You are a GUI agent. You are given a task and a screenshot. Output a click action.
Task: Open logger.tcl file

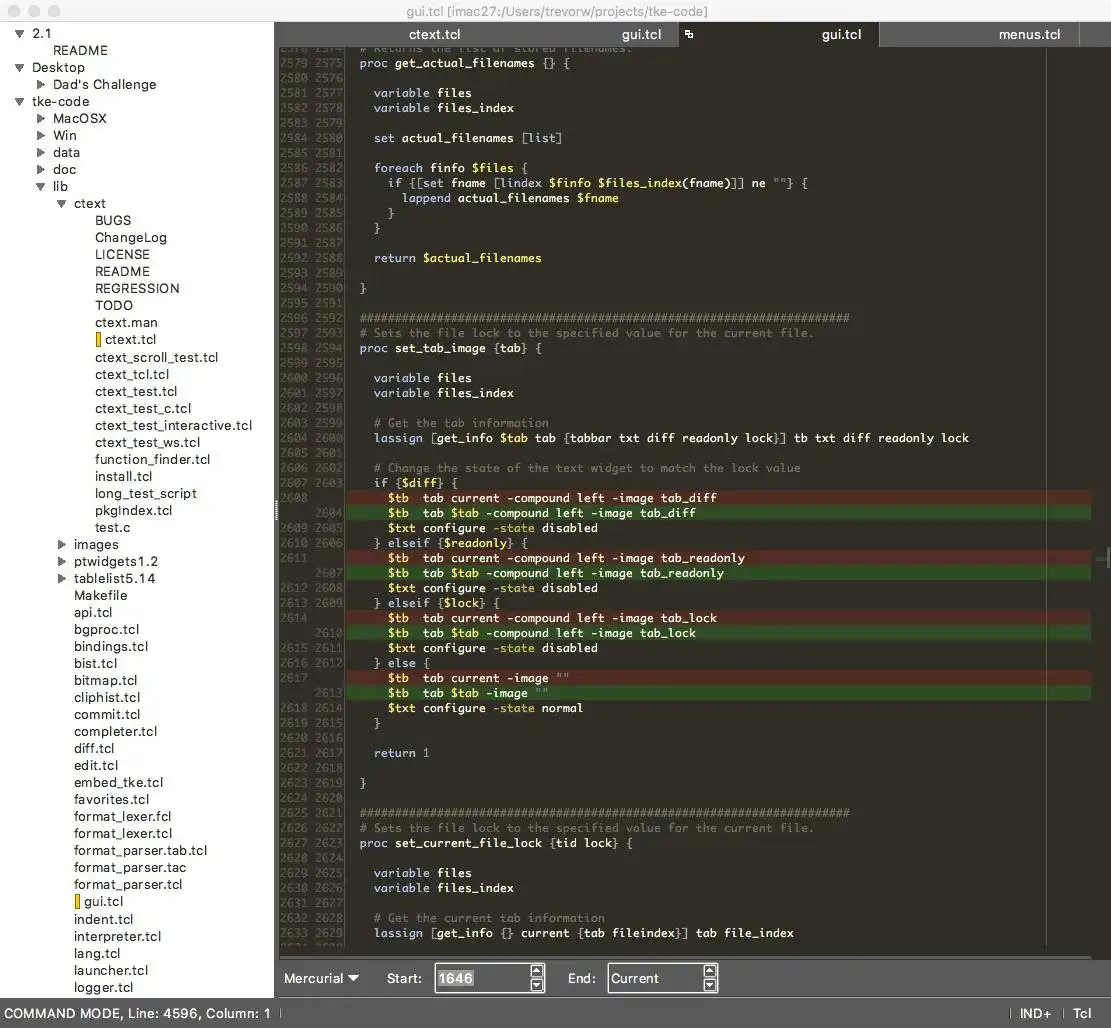(x=103, y=987)
